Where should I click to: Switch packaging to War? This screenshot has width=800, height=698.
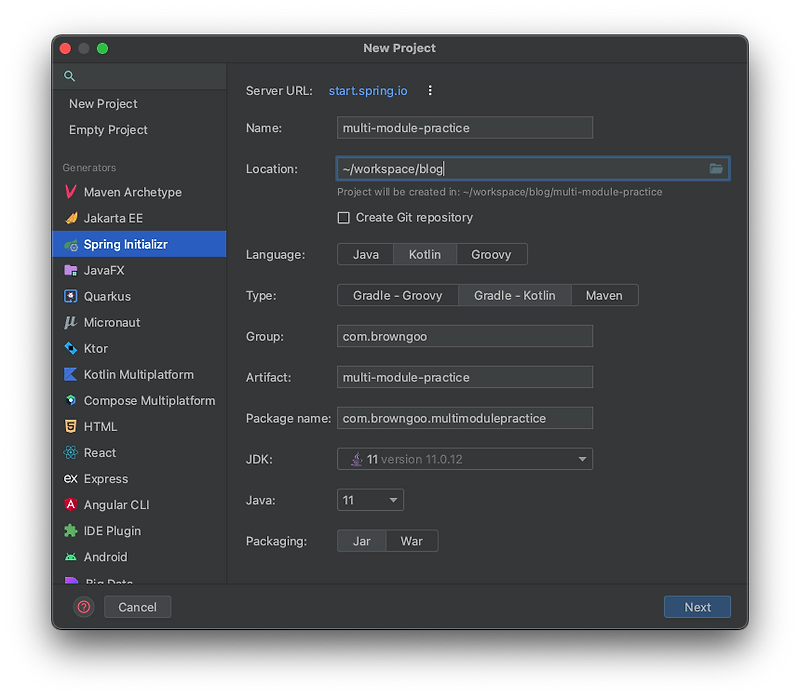click(412, 540)
